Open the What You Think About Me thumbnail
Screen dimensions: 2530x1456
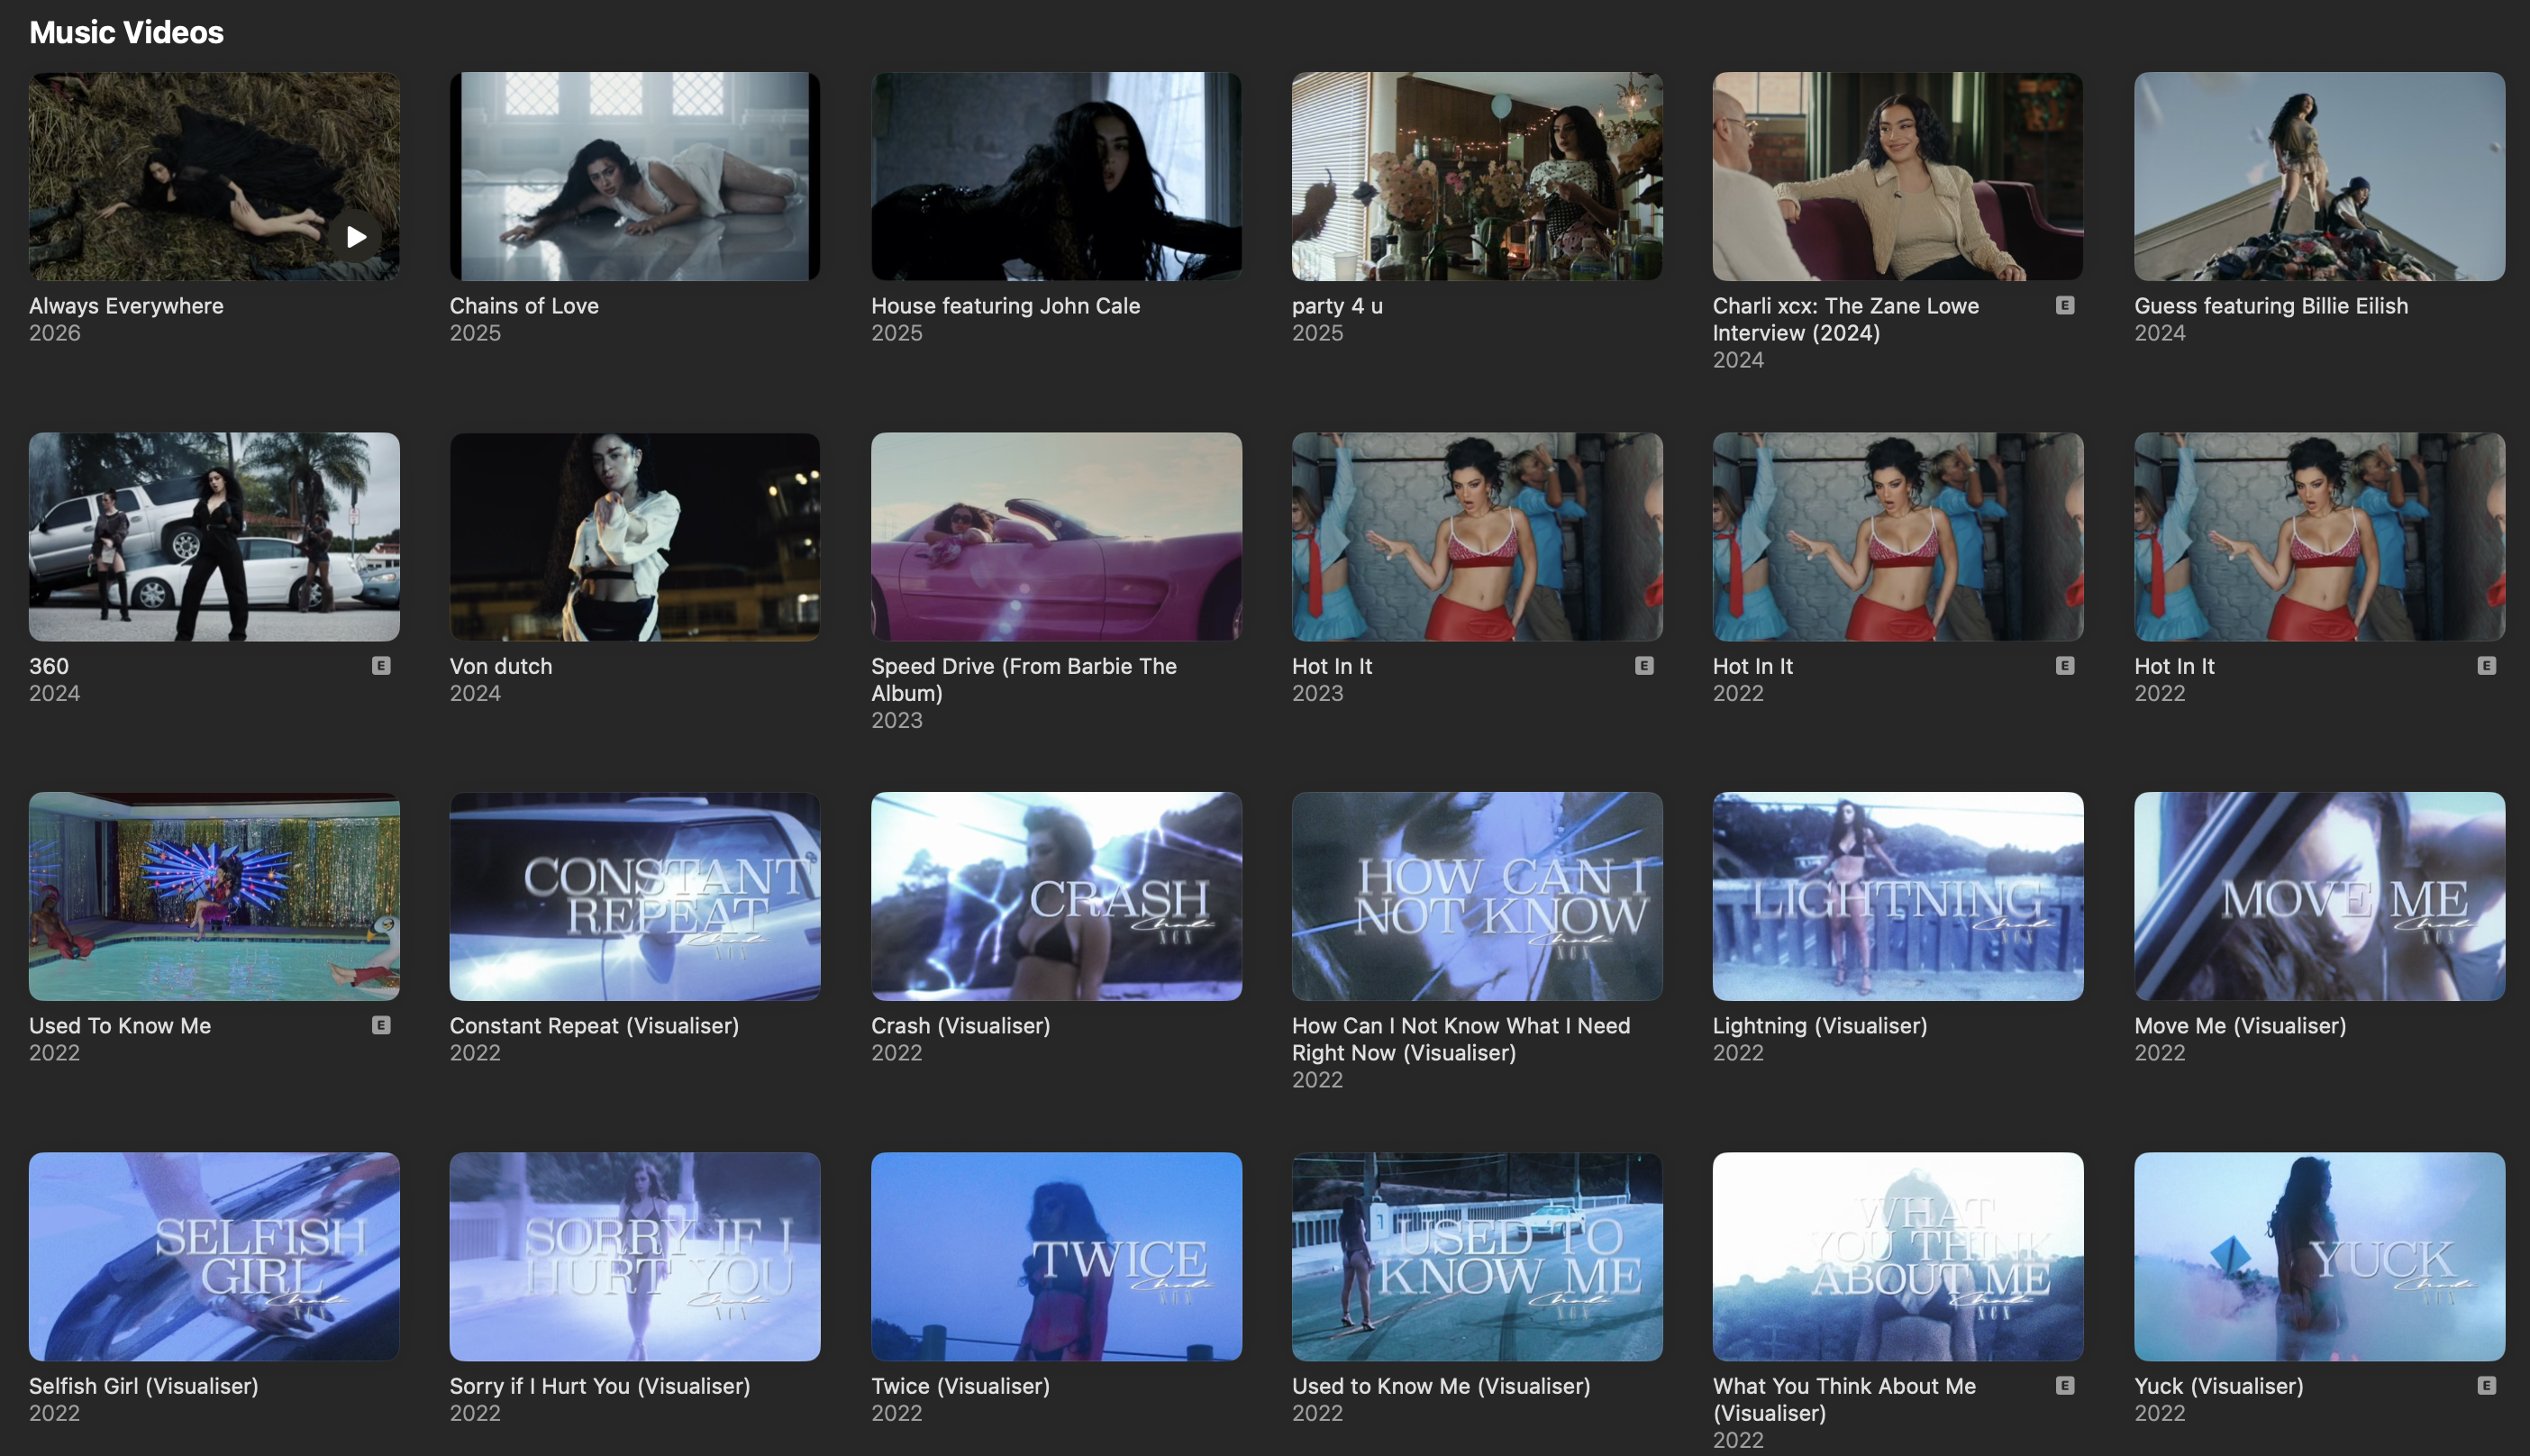point(1898,1256)
